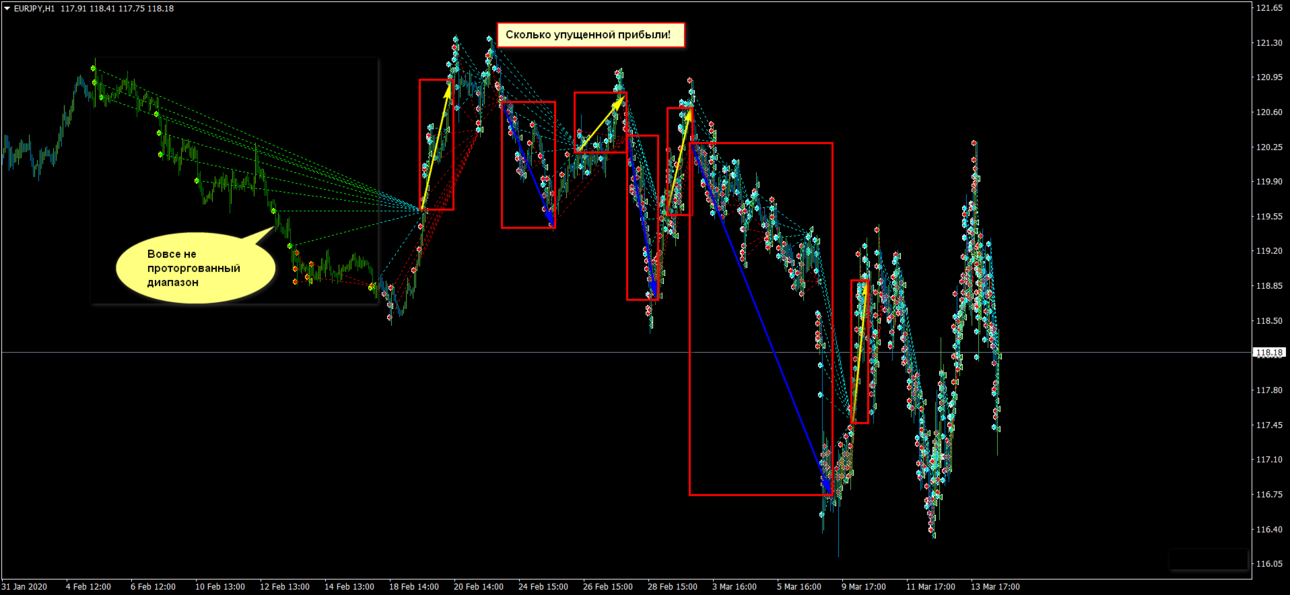Screen dimensions: 1290x595
Task: Click the 118.85 price scale label
Action: tap(1269, 286)
